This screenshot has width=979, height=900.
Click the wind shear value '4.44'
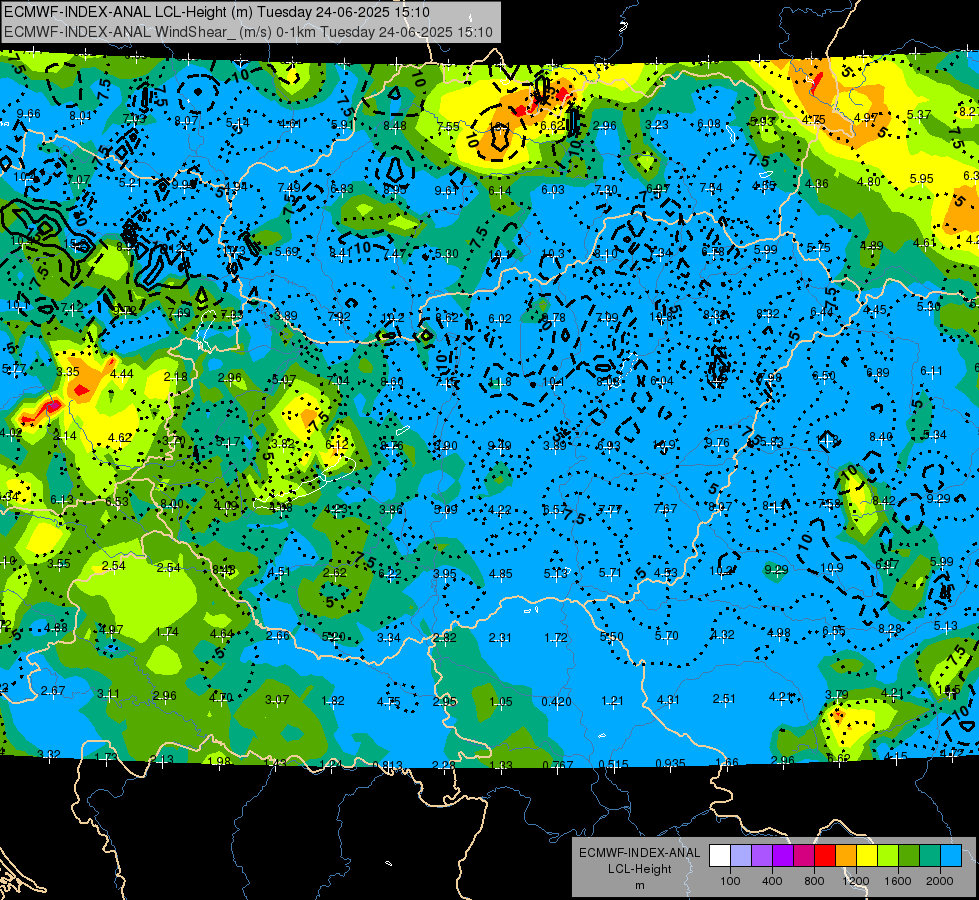[122, 373]
